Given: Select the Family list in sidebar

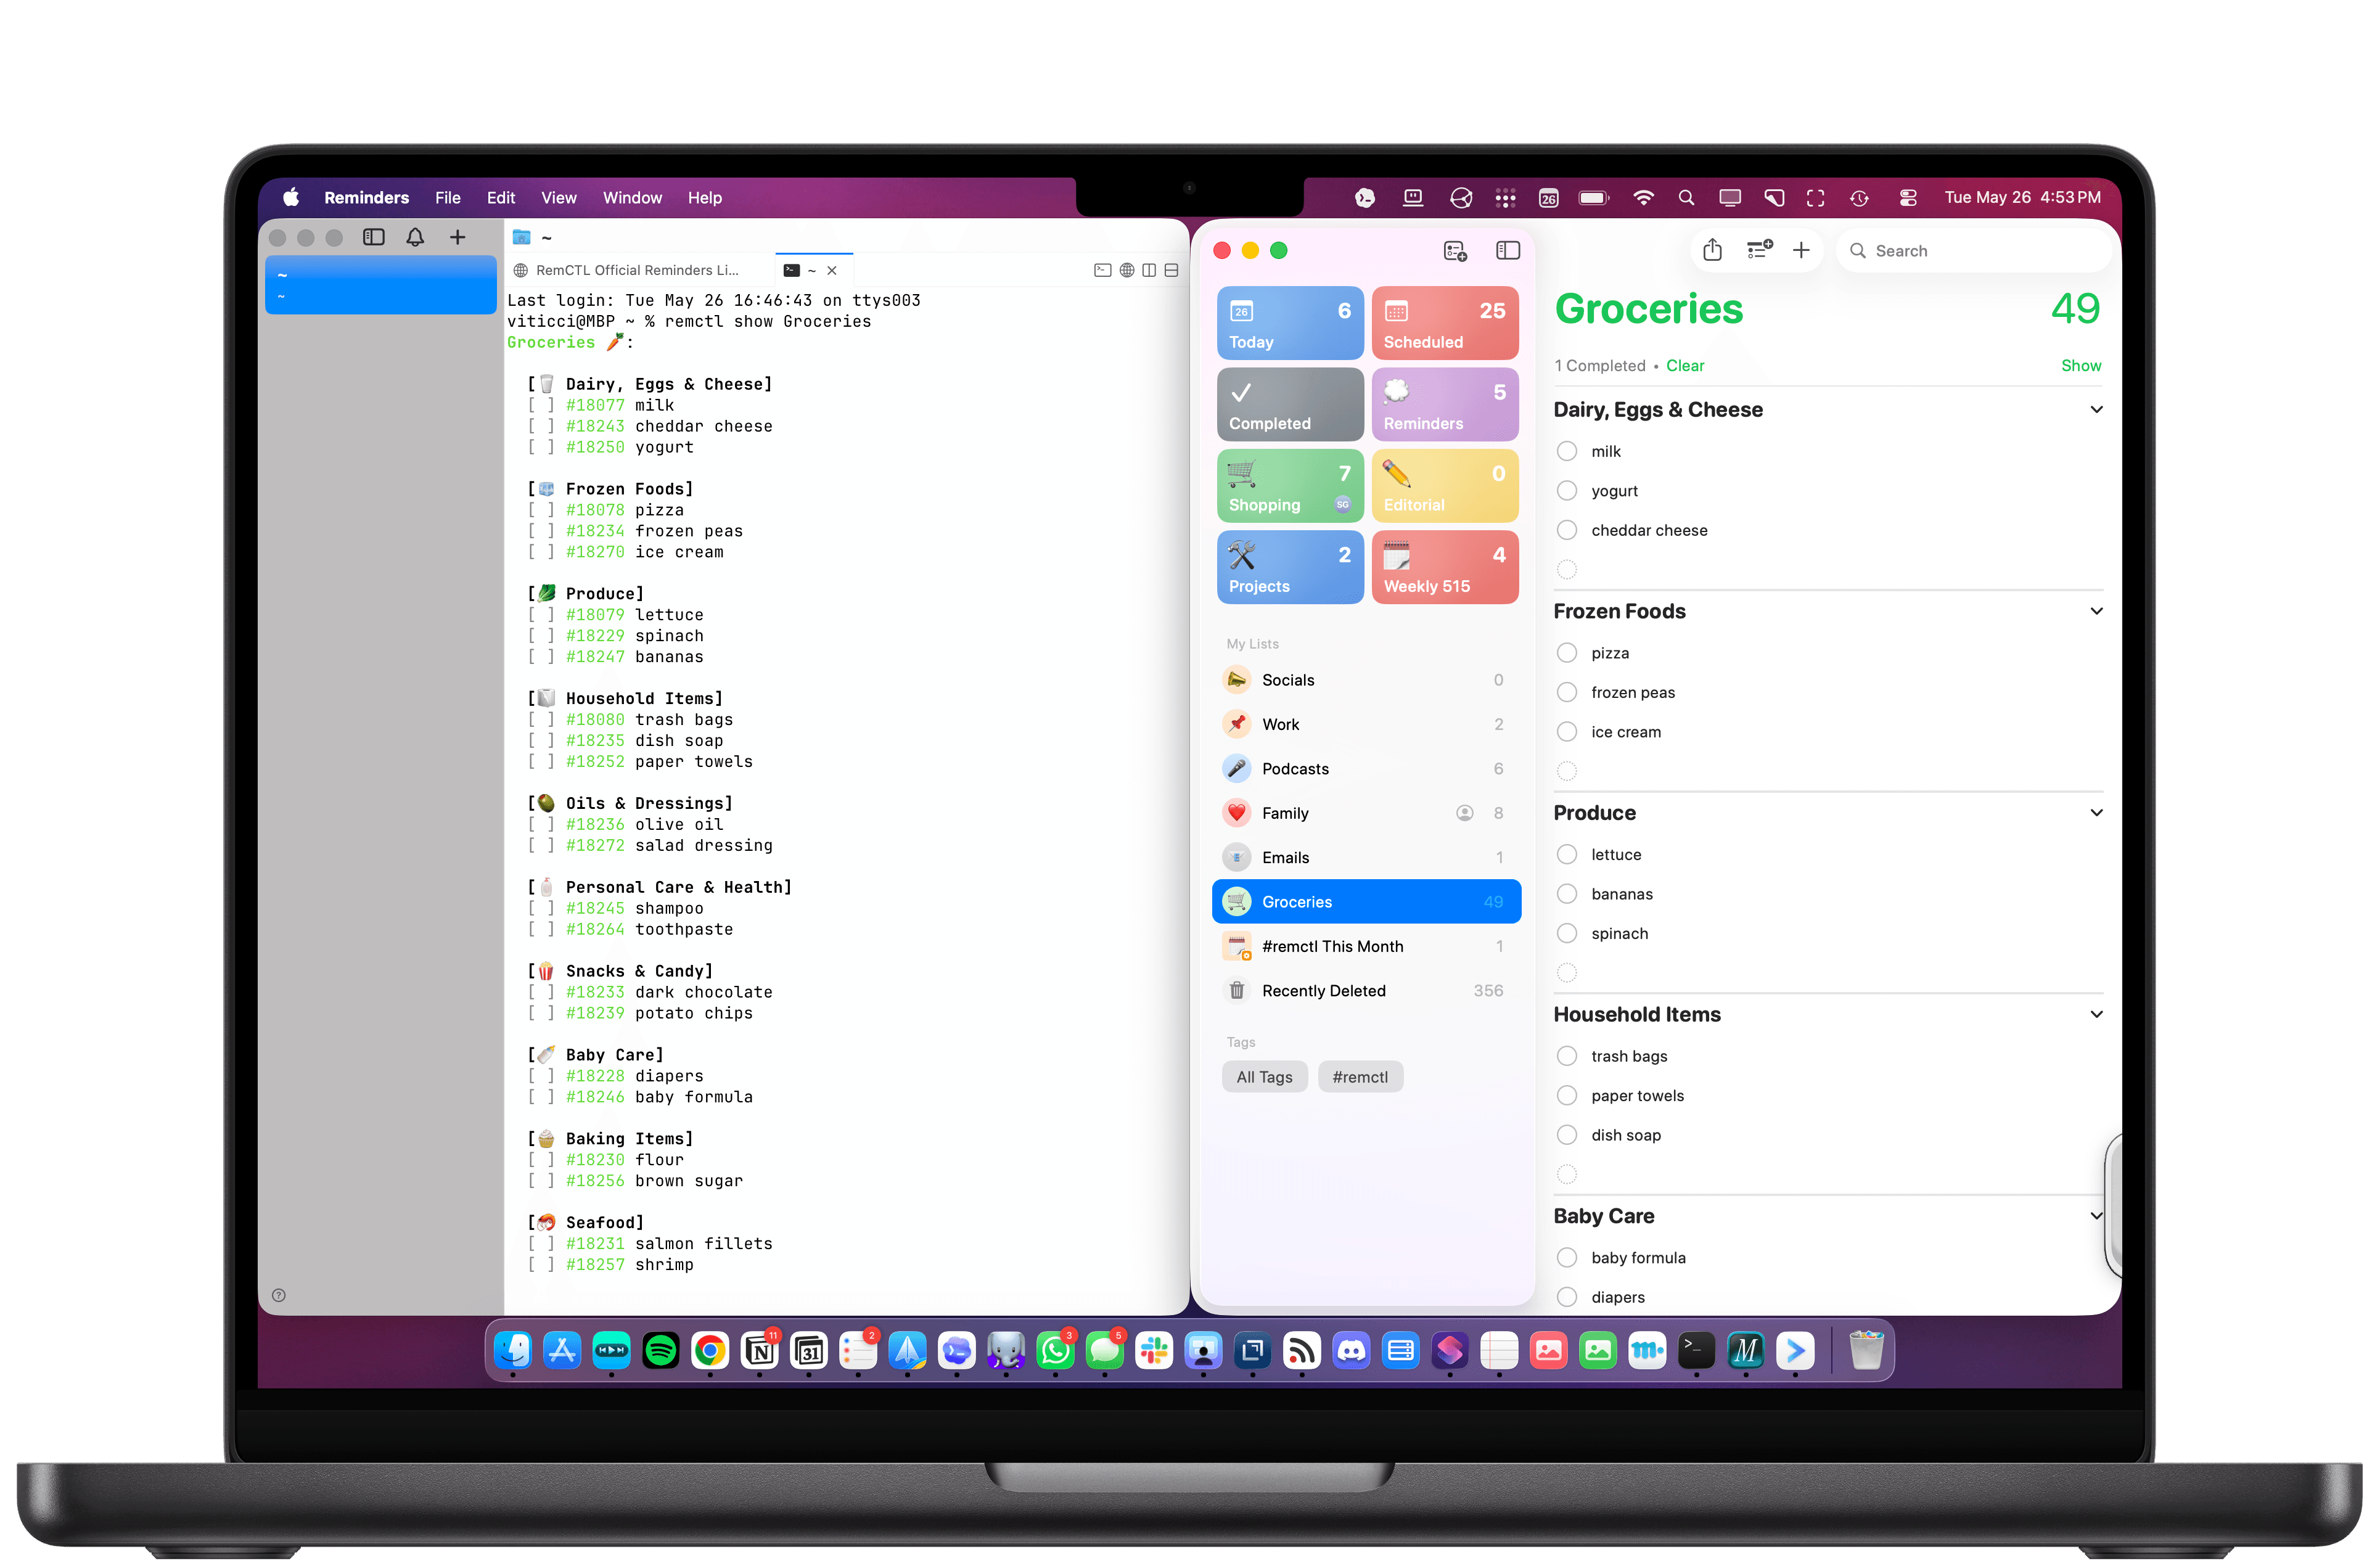Looking at the screenshot, I should coord(1366,813).
